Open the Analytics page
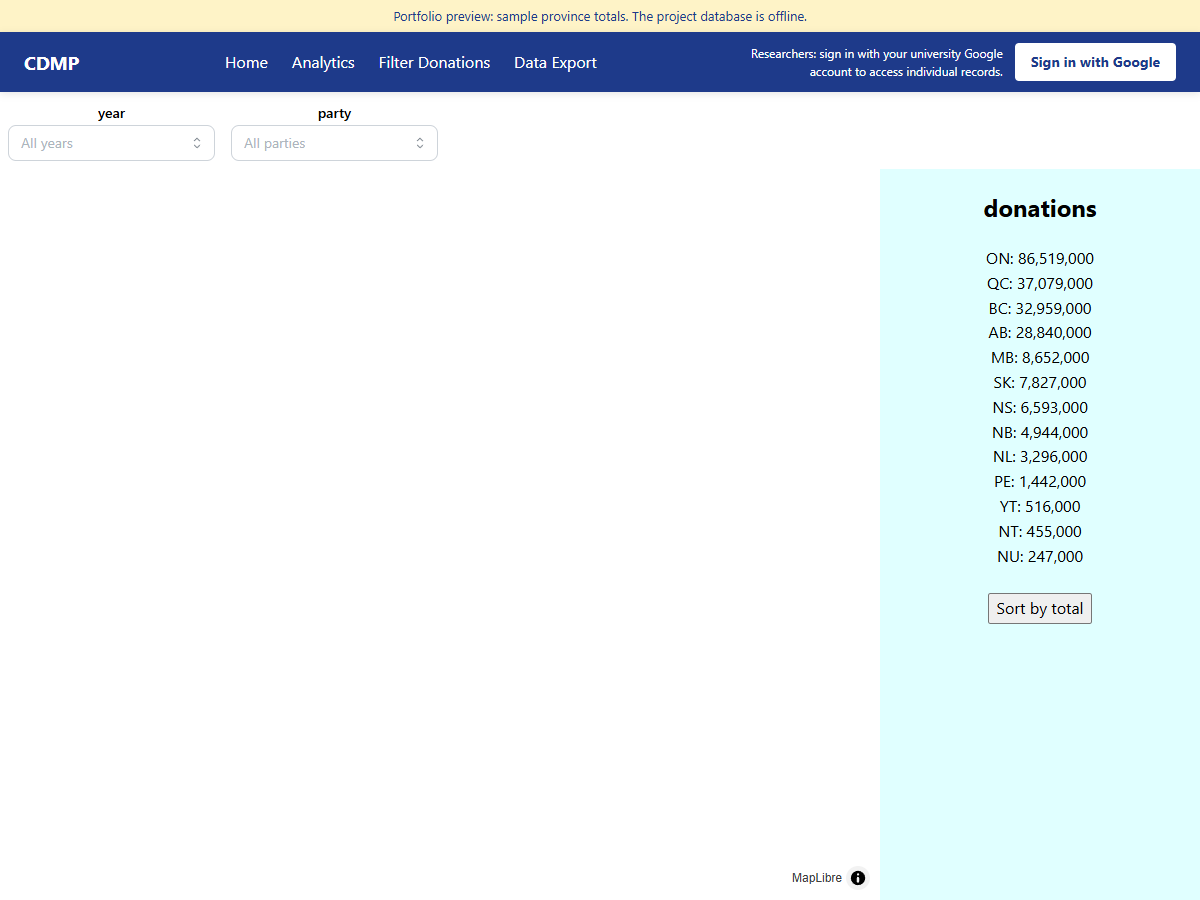 (x=323, y=62)
